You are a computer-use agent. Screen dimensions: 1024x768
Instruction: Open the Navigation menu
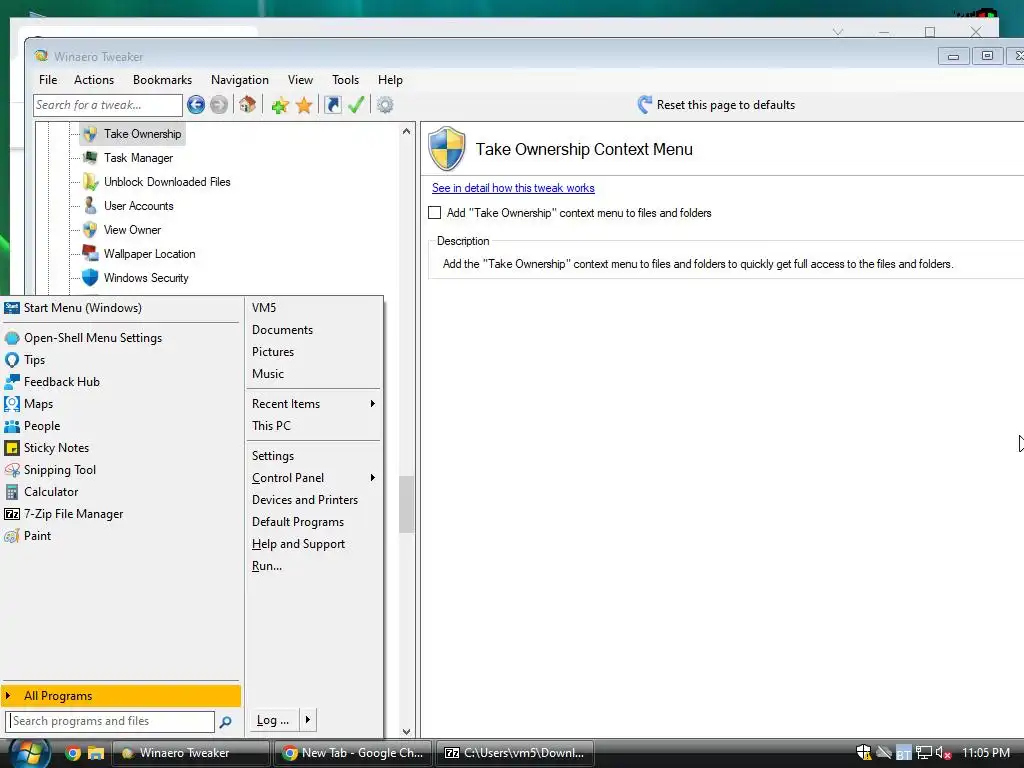[x=240, y=80]
